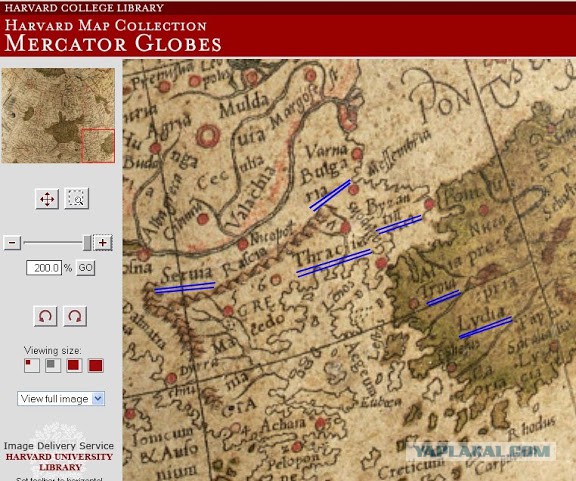Click Lydia label on the map
This screenshot has height=481, width=576.
click(x=481, y=319)
